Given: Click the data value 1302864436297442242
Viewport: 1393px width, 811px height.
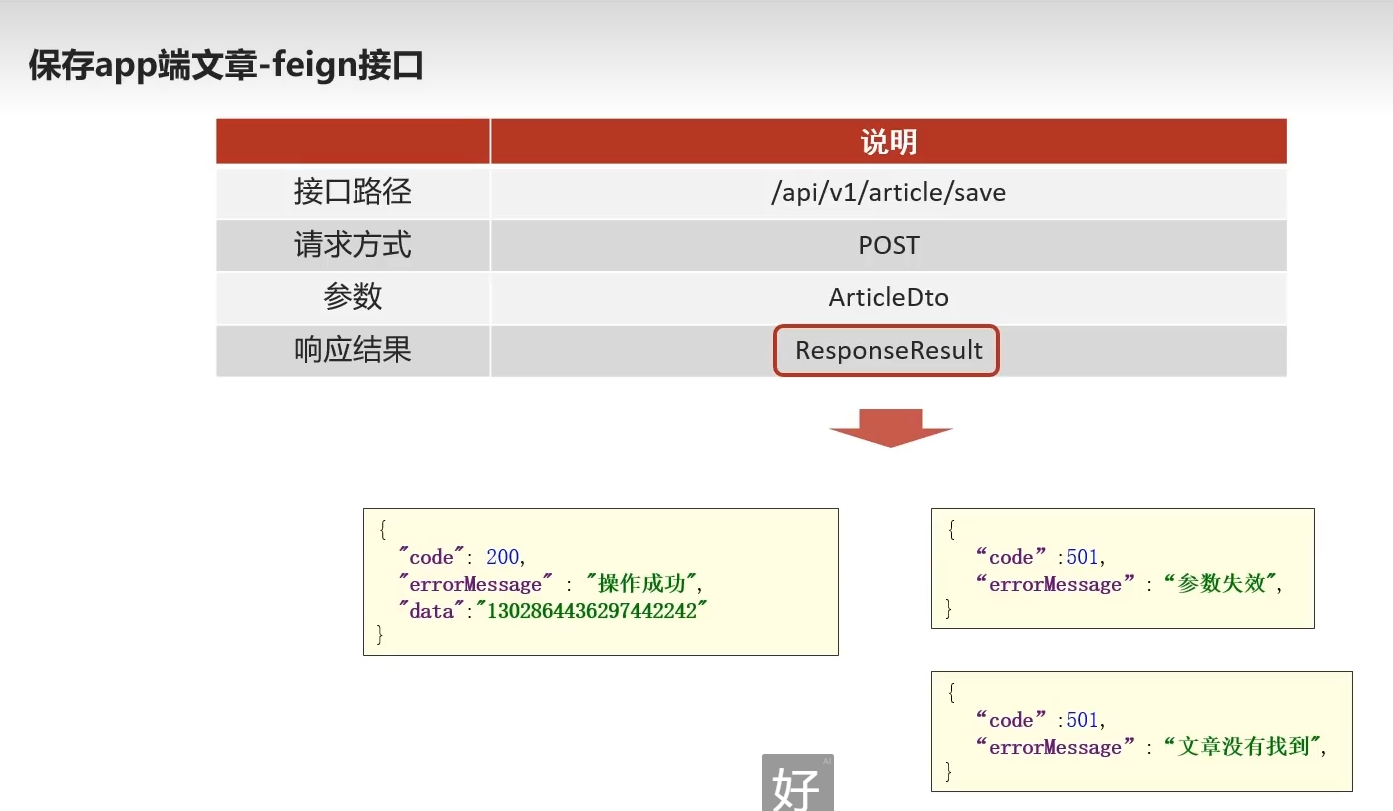Looking at the screenshot, I should 591,610.
